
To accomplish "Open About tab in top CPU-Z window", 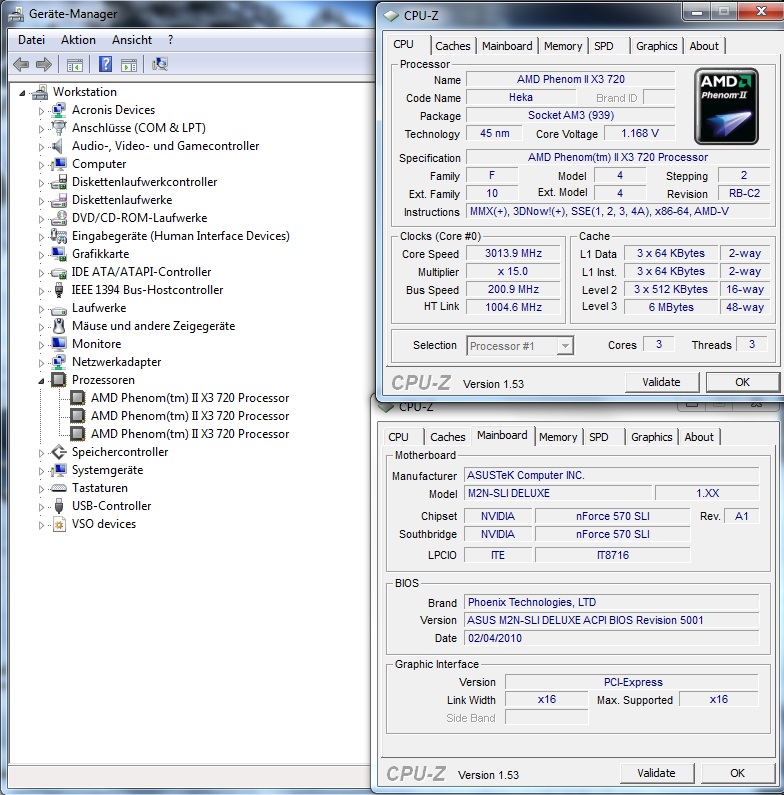I will click(704, 46).
